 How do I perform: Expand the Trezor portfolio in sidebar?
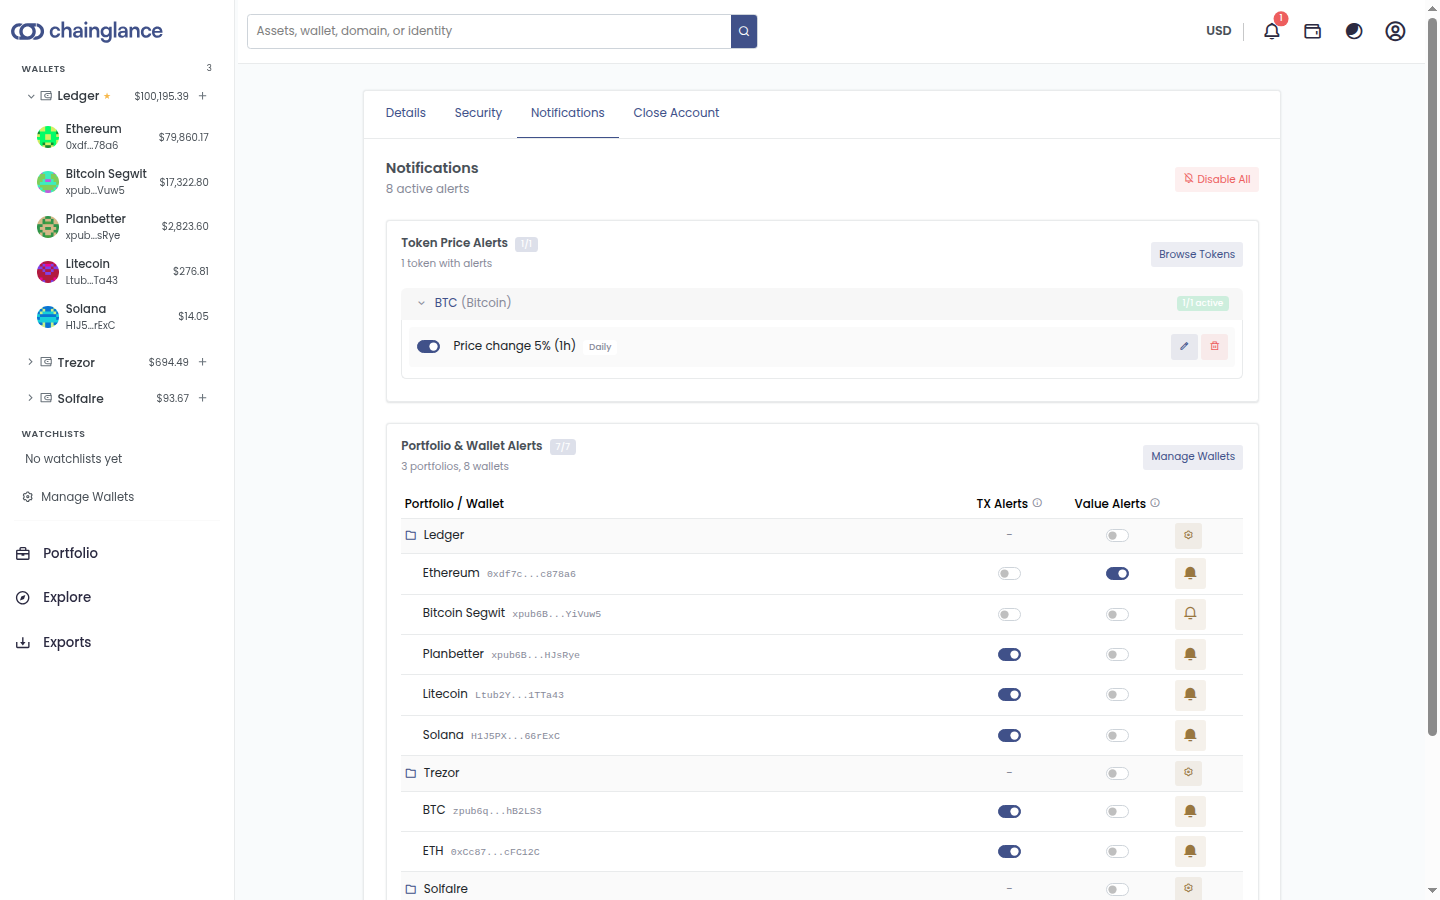pos(31,362)
